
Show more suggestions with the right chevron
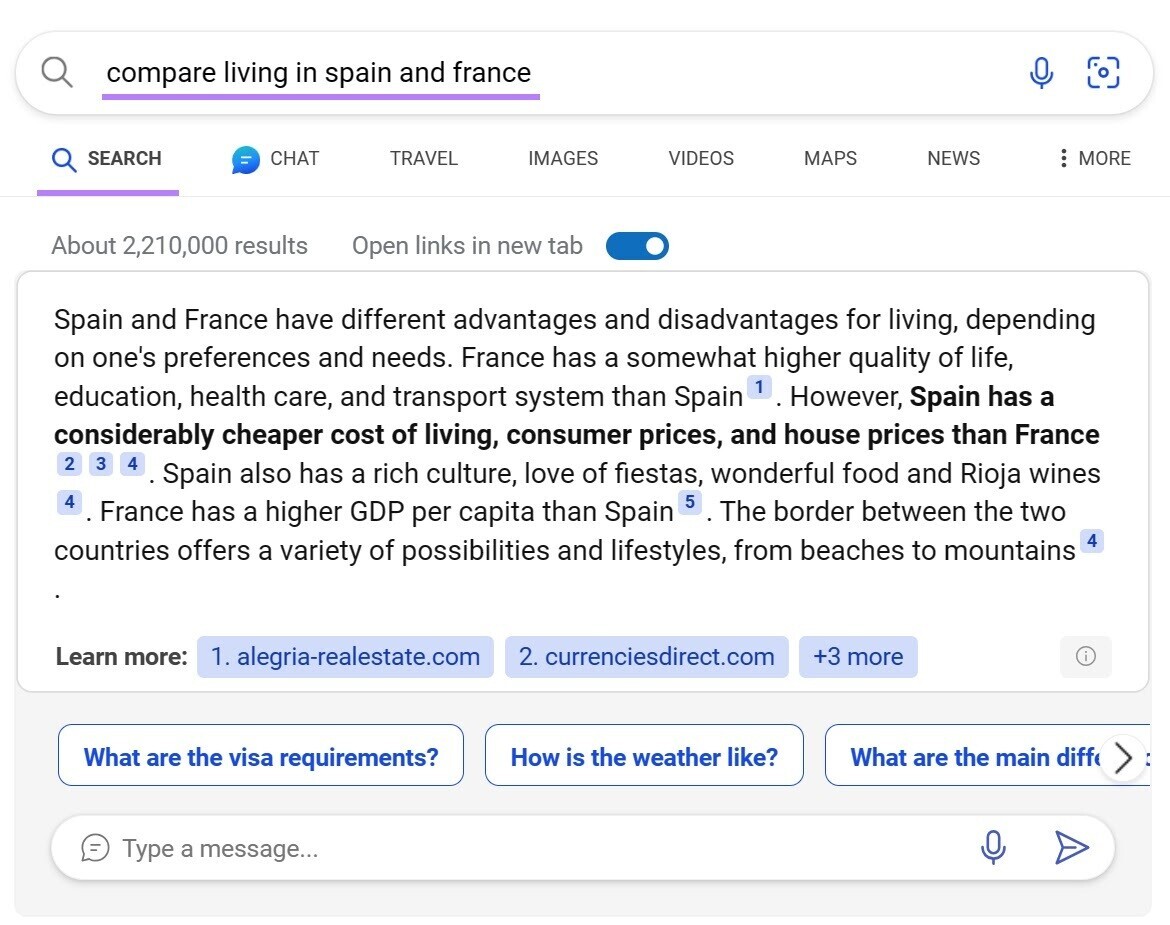[x=1122, y=758]
